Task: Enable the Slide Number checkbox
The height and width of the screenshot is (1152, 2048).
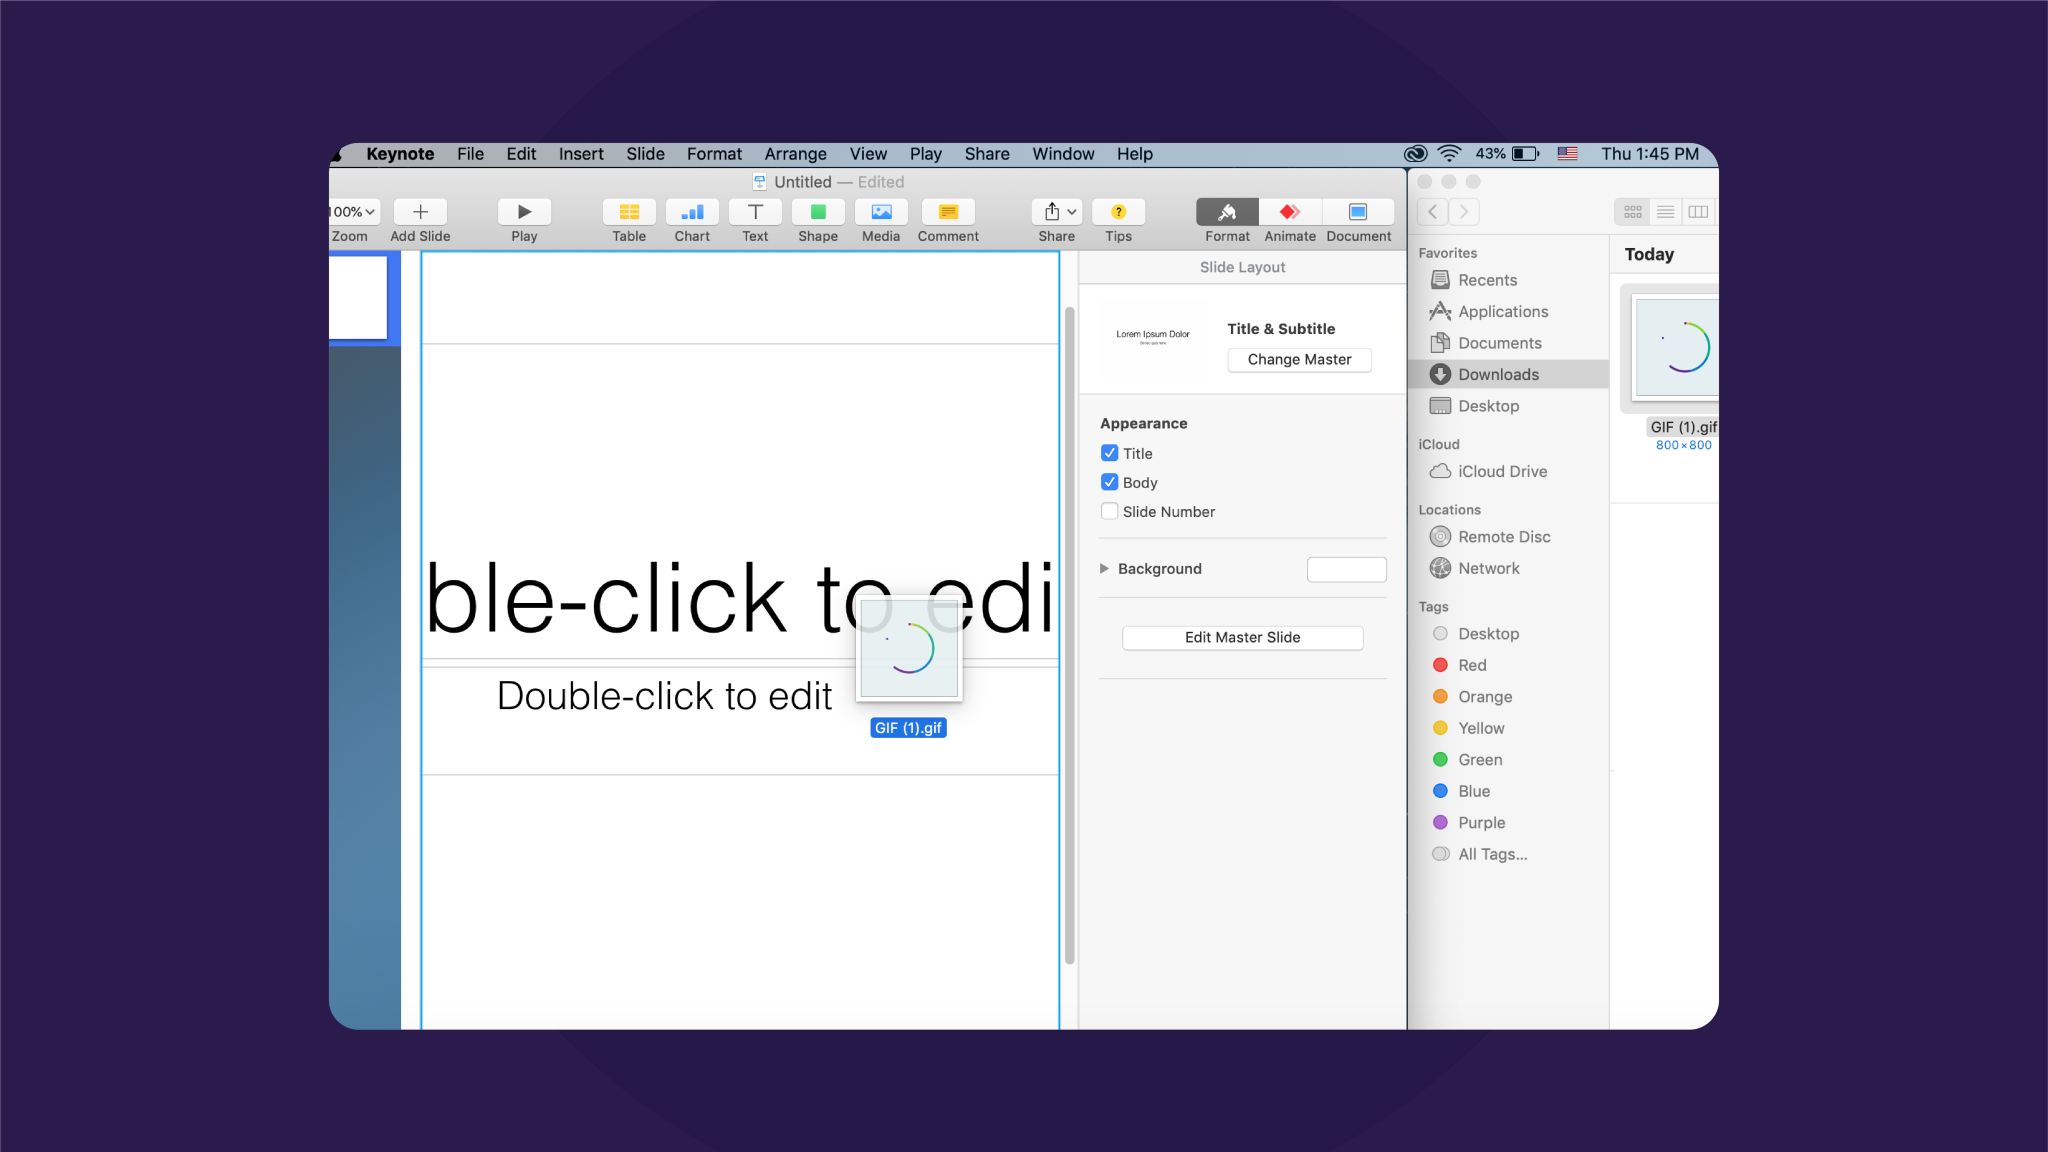Action: [x=1109, y=511]
